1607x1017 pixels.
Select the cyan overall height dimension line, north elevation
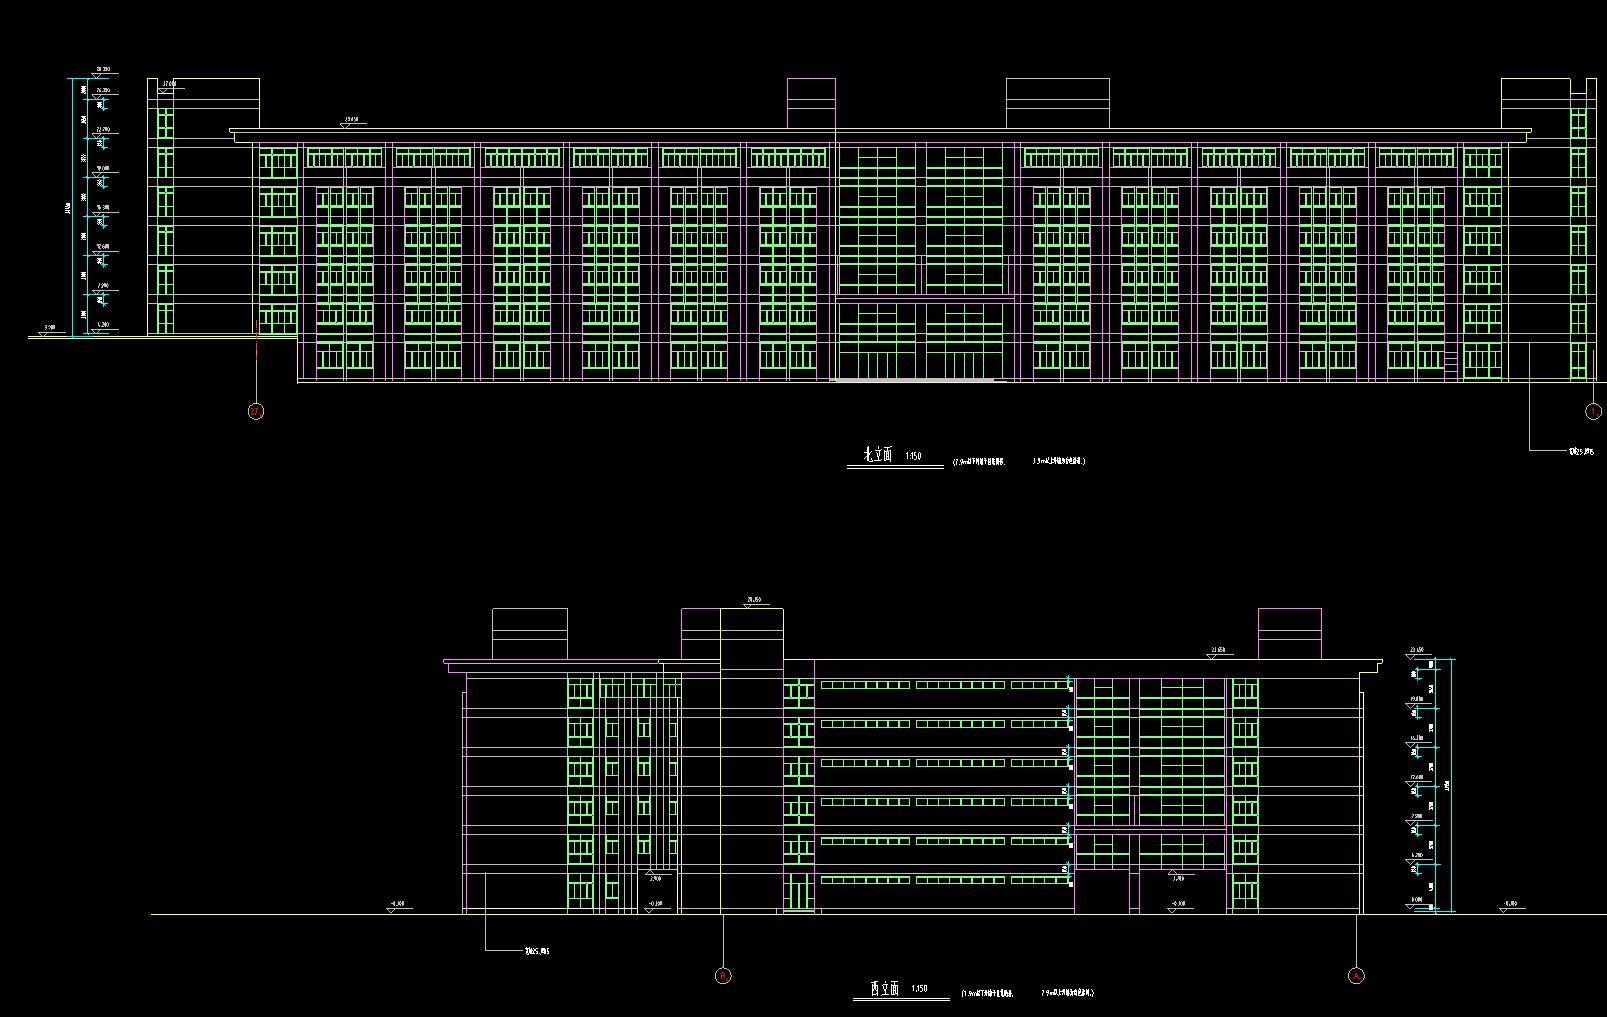coord(72,207)
